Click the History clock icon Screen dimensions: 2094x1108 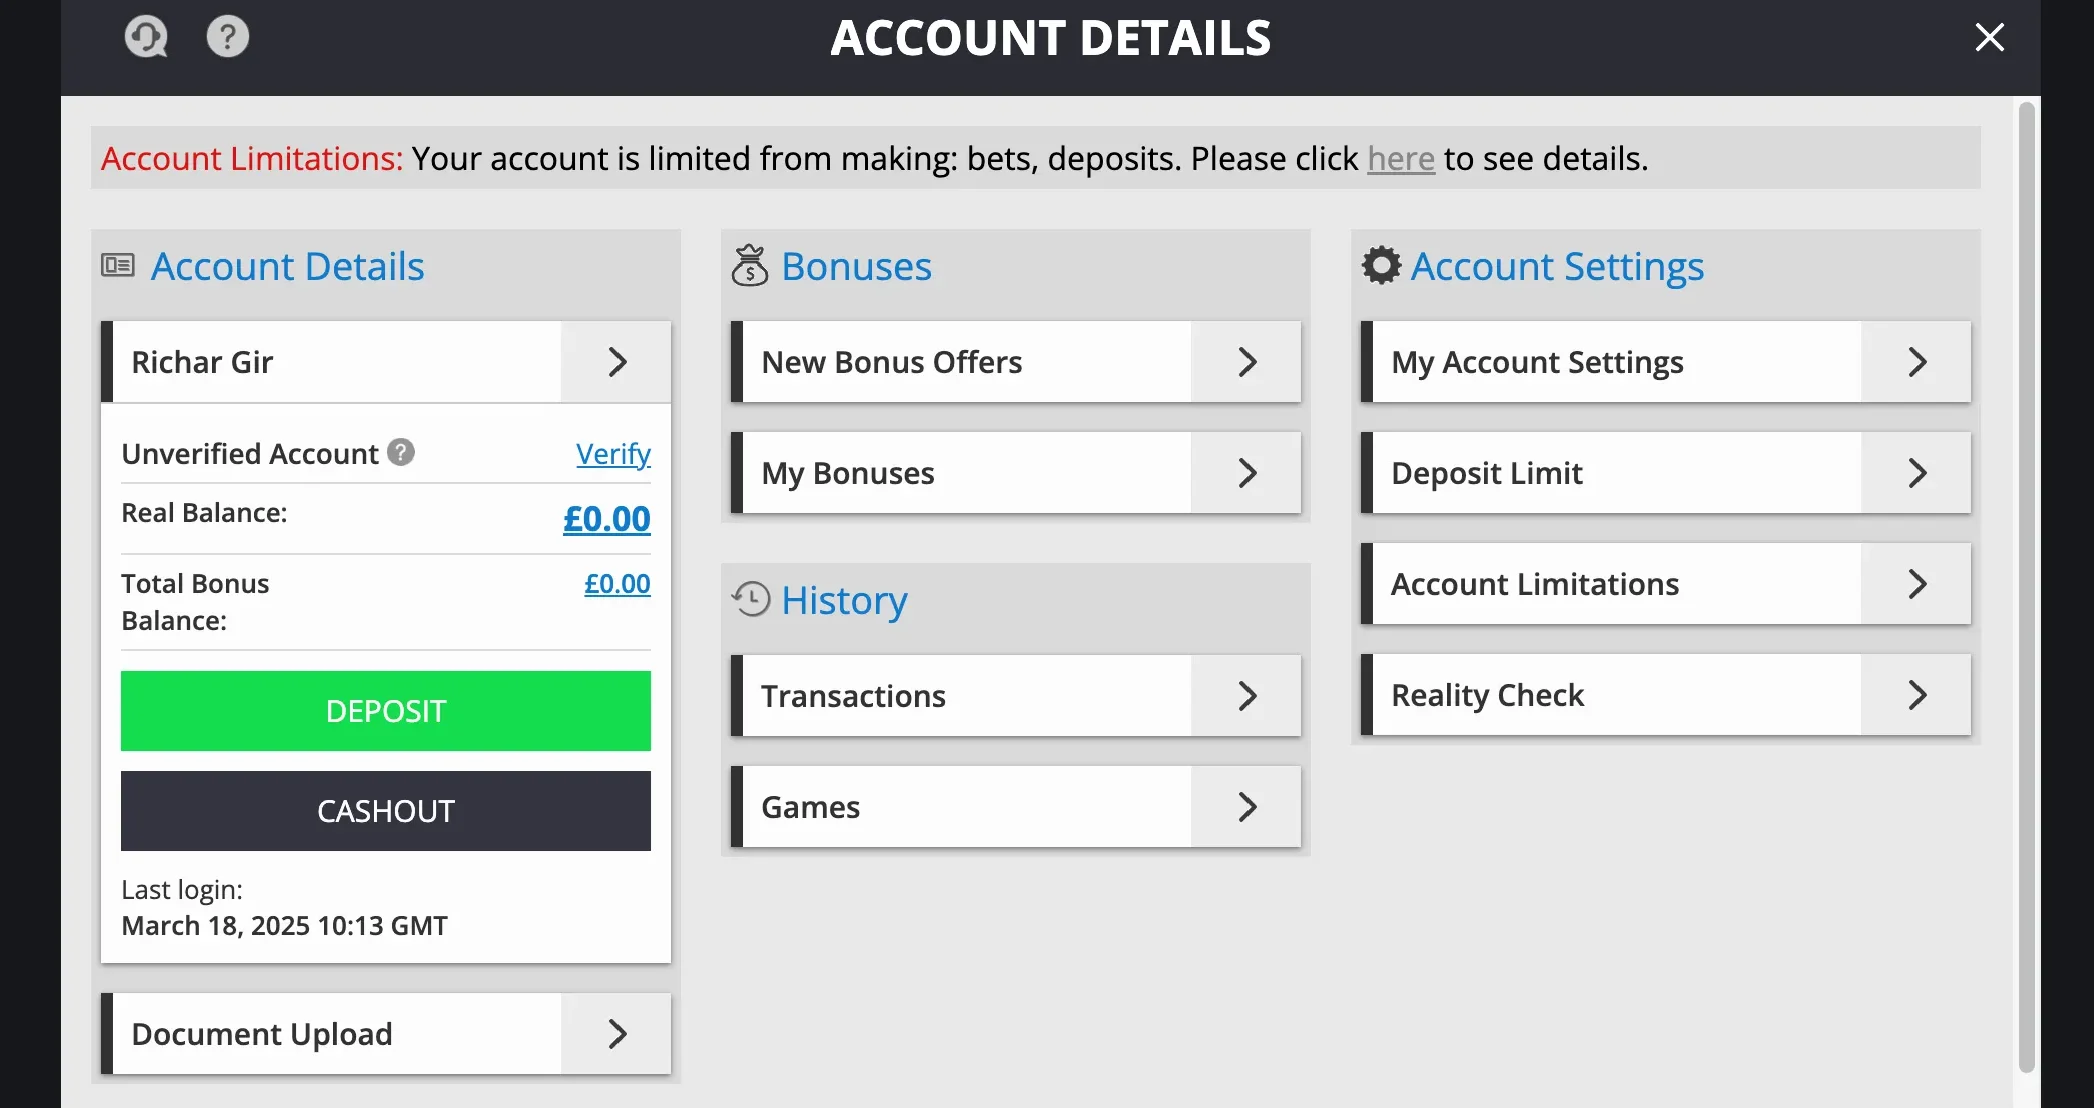pos(750,599)
